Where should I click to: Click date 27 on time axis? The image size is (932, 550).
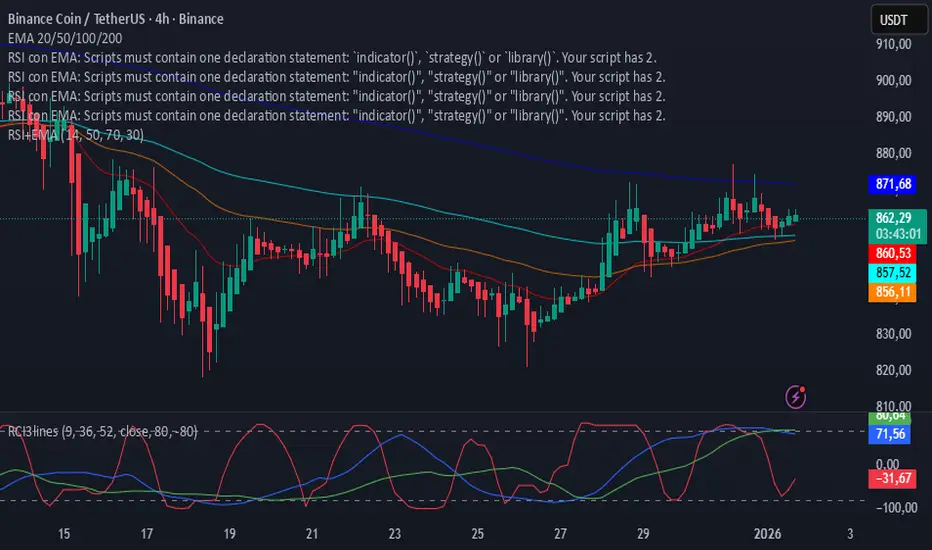pyautogui.click(x=560, y=534)
